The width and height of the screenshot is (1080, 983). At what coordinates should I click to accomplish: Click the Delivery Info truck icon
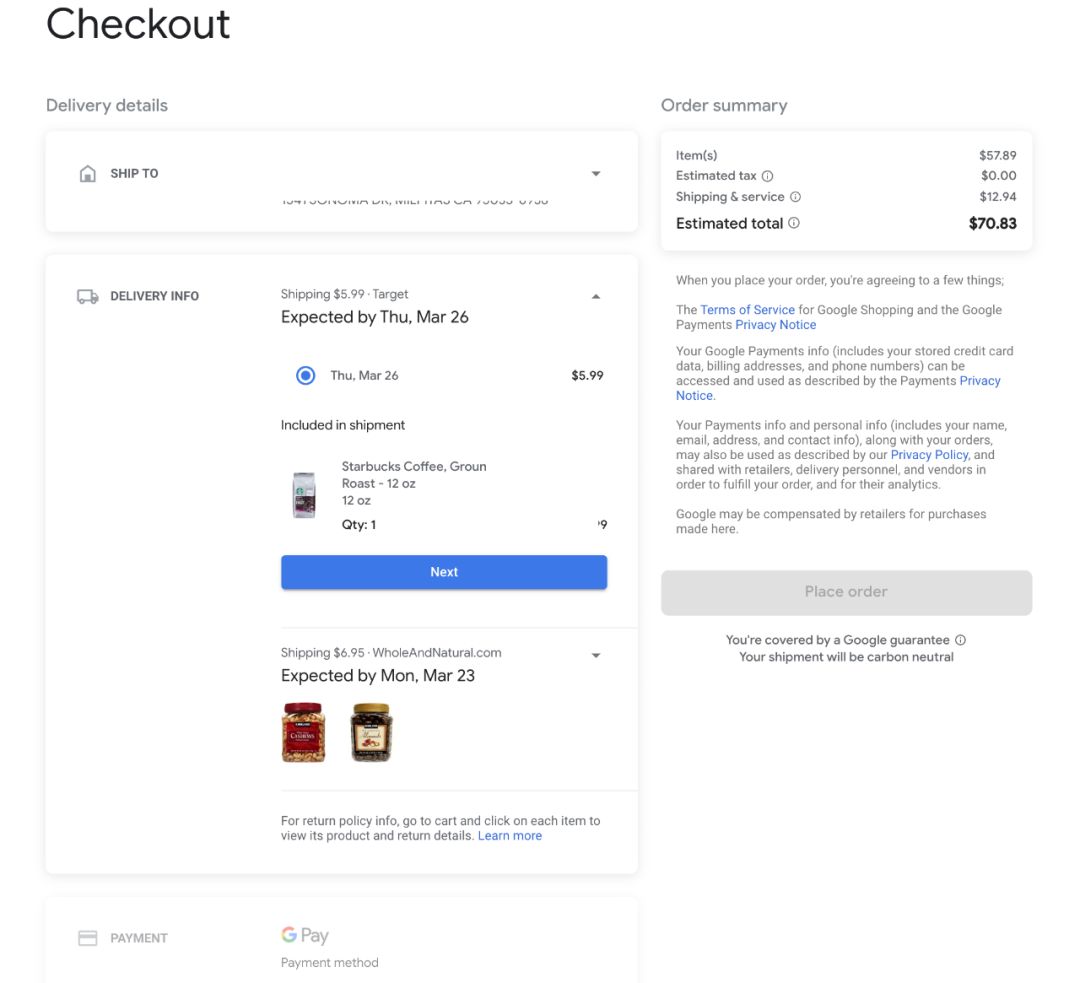tap(87, 296)
